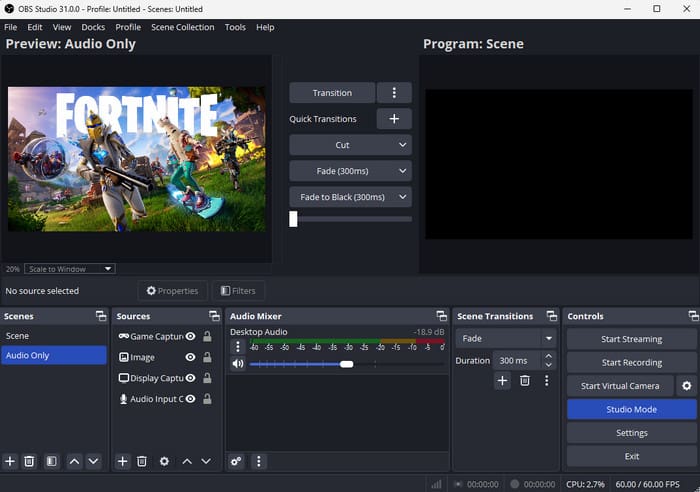Hide the Display Capture source
The height and width of the screenshot is (492, 700).
191,378
